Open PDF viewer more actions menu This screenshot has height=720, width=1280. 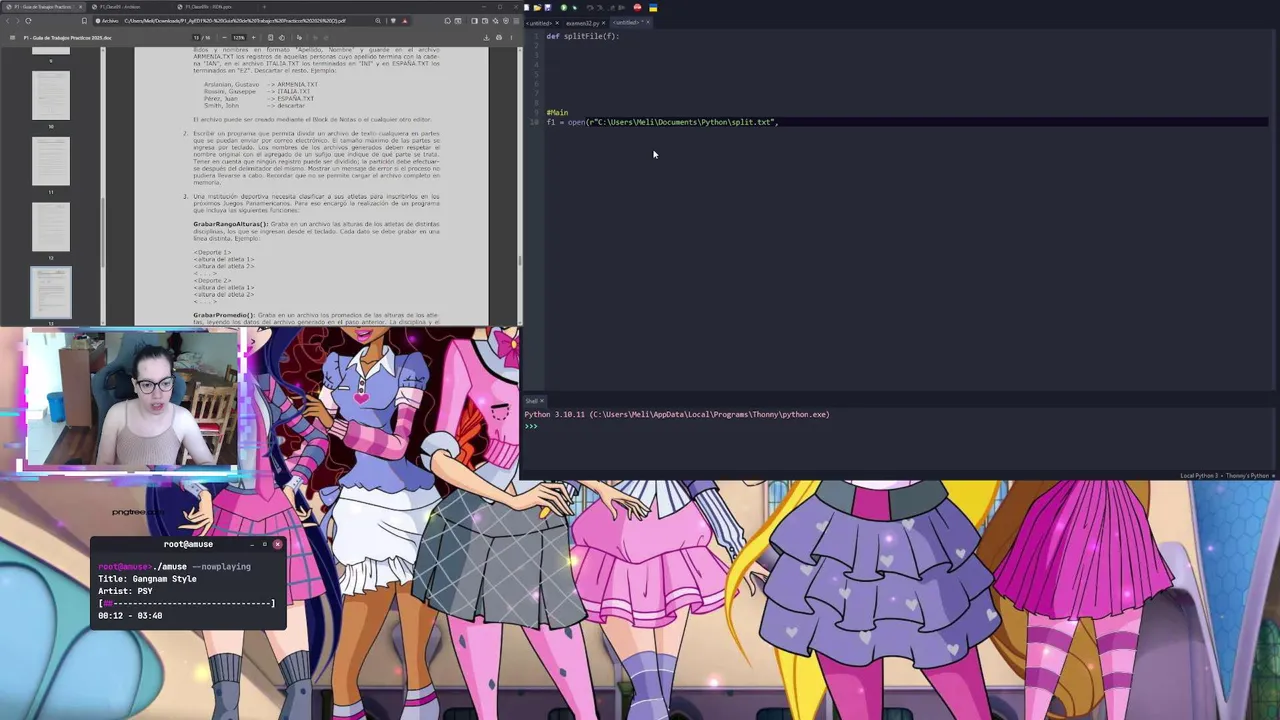tap(510, 37)
